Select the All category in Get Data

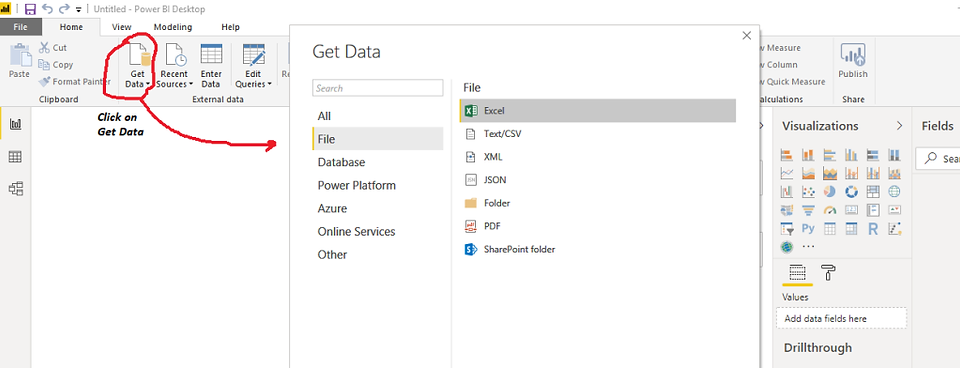pyautogui.click(x=377, y=116)
